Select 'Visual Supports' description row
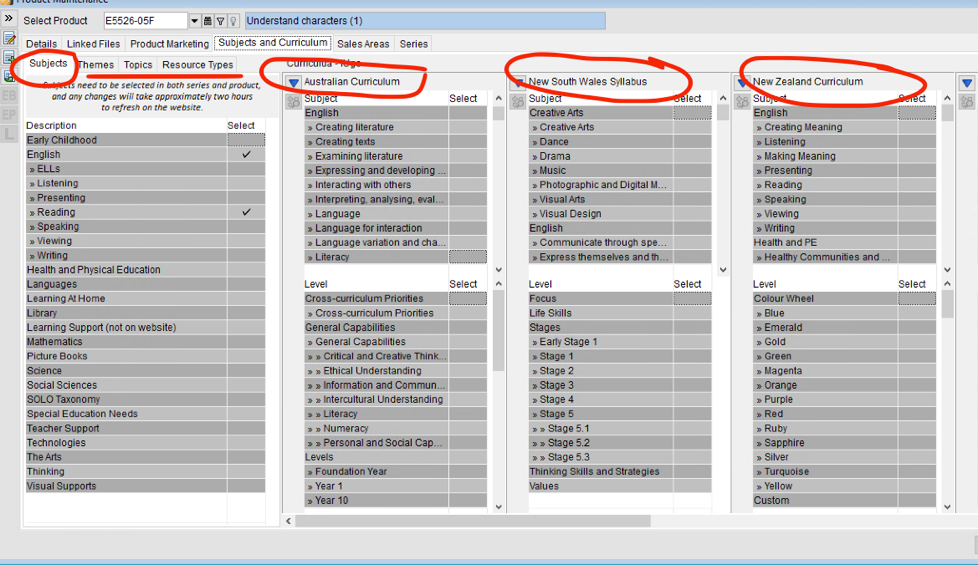 click(127, 486)
